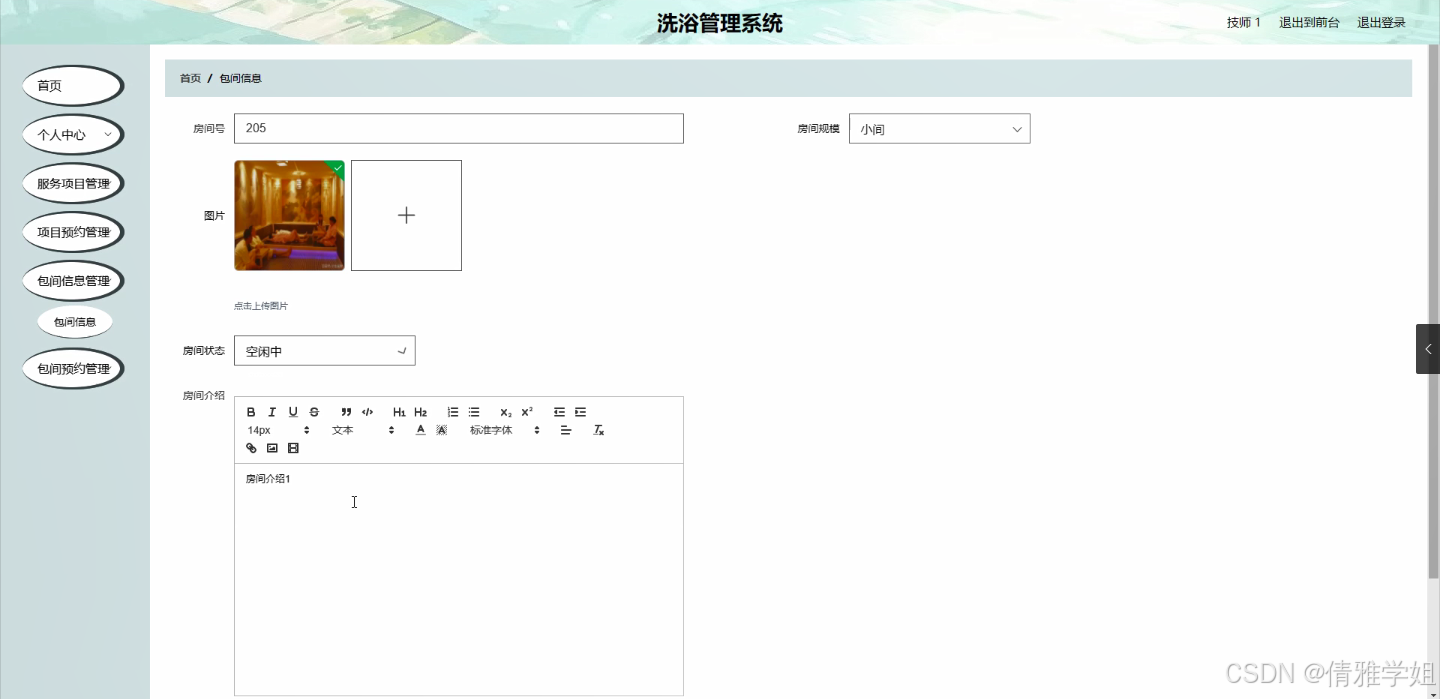Click the plus box to upload another picture
Screen dimensions: 1440x699
(406, 215)
